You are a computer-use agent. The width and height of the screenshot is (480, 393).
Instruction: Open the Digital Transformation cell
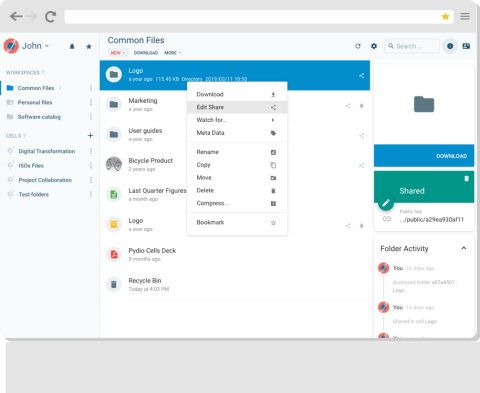tap(47, 151)
